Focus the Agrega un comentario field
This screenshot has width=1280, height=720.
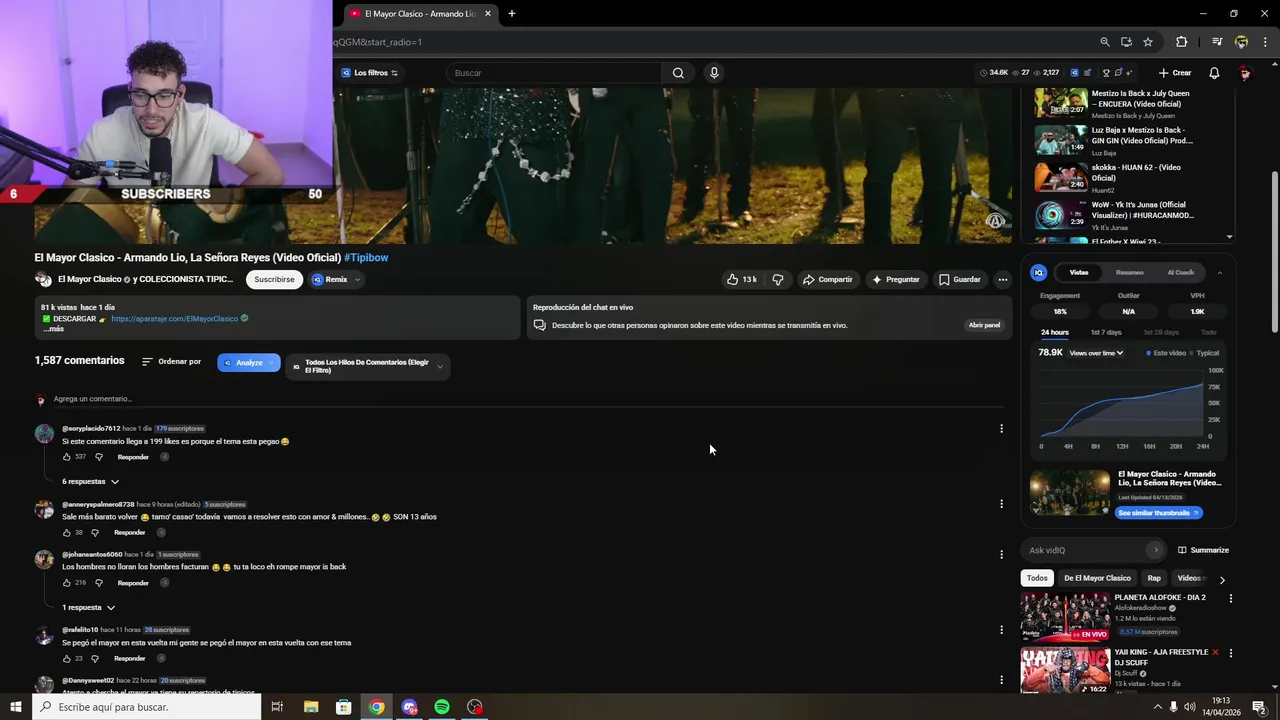pos(530,399)
